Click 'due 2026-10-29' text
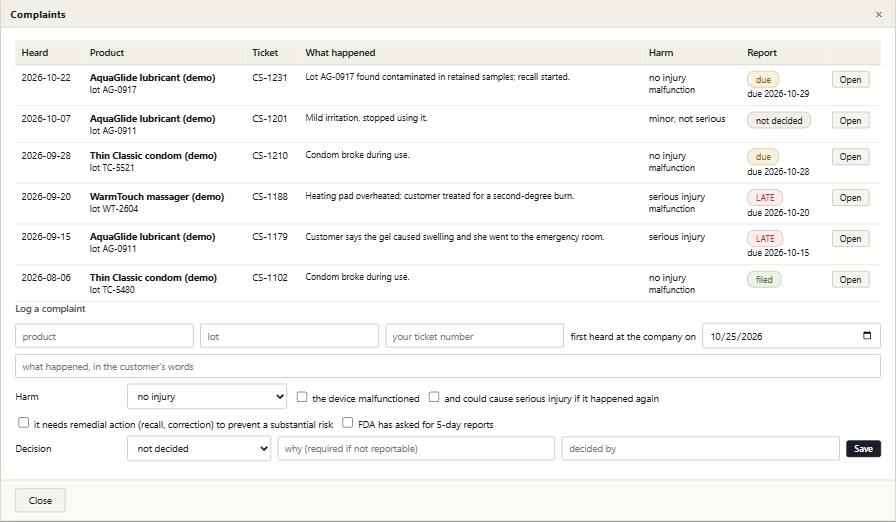 coord(778,94)
